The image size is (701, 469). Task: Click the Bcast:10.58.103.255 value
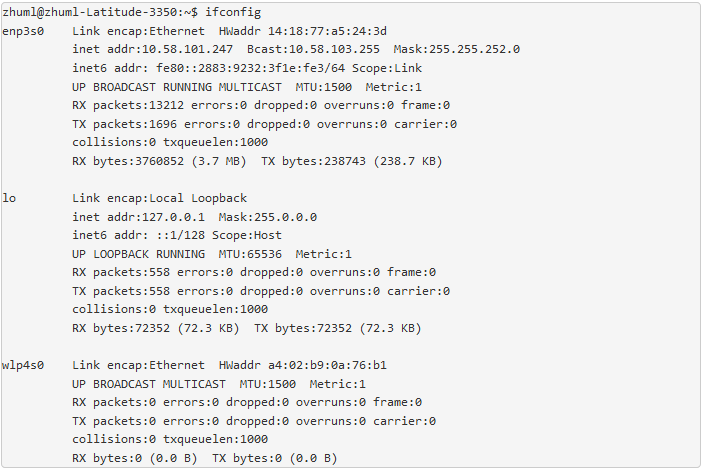[313, 49]
